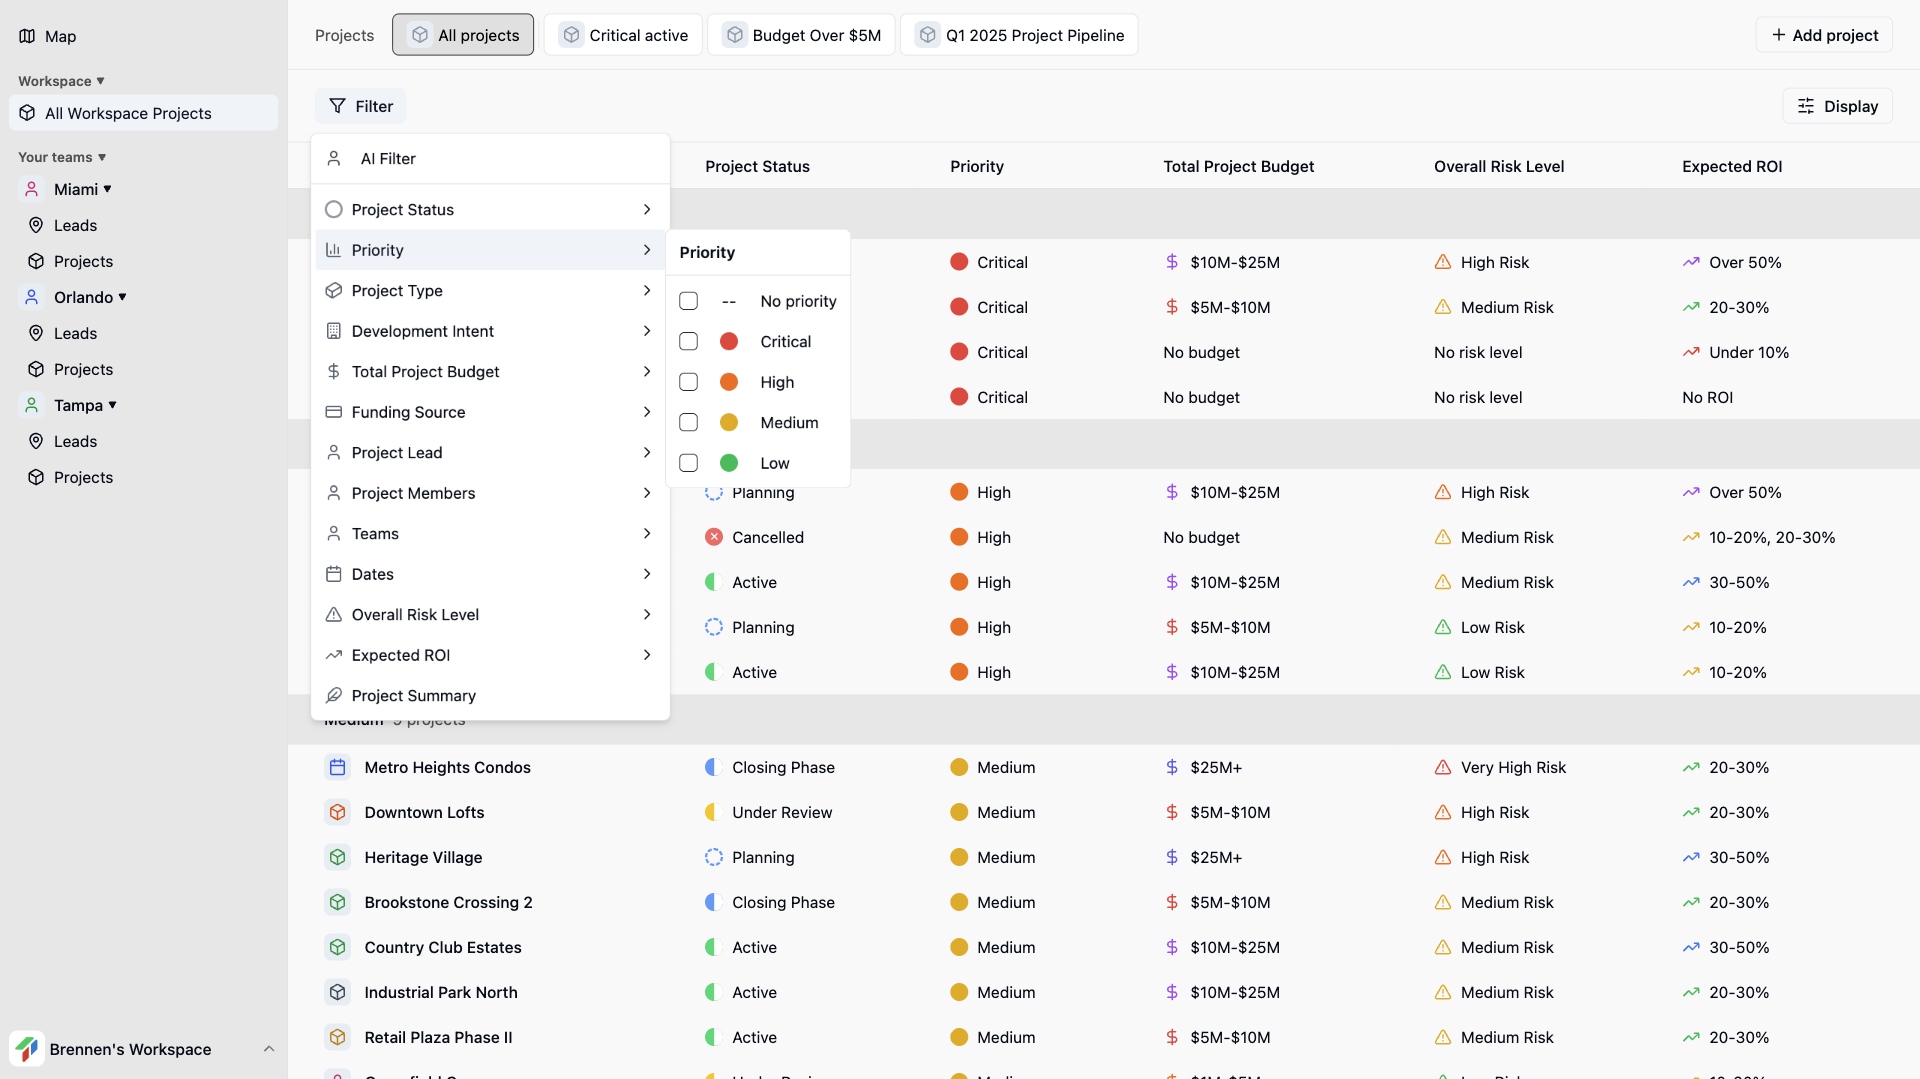This screenshot has width=1920, height=1079.
Task: Check the Critical priority filter checkbox
Action: tap(688, 341)
